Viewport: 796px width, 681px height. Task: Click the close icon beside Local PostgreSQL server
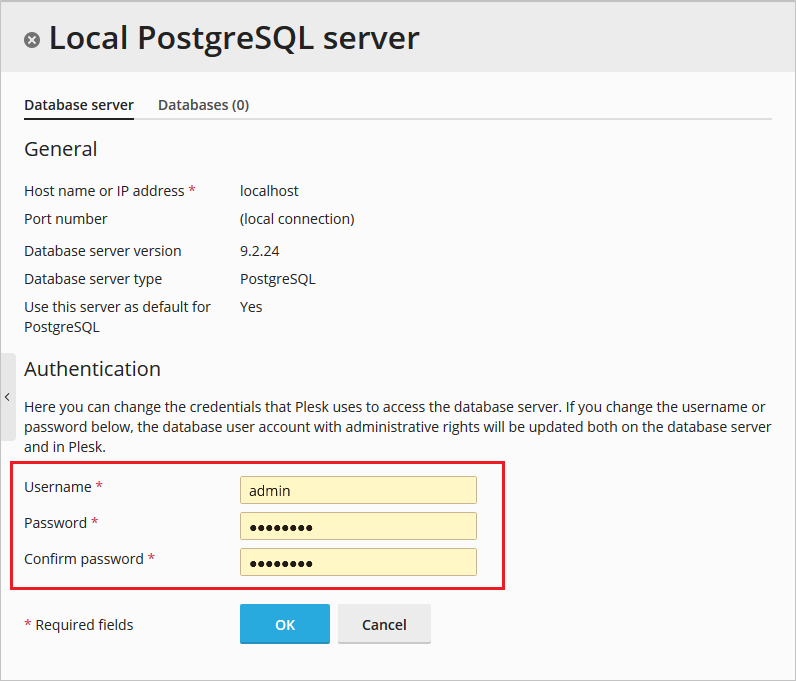click(32, 40)
